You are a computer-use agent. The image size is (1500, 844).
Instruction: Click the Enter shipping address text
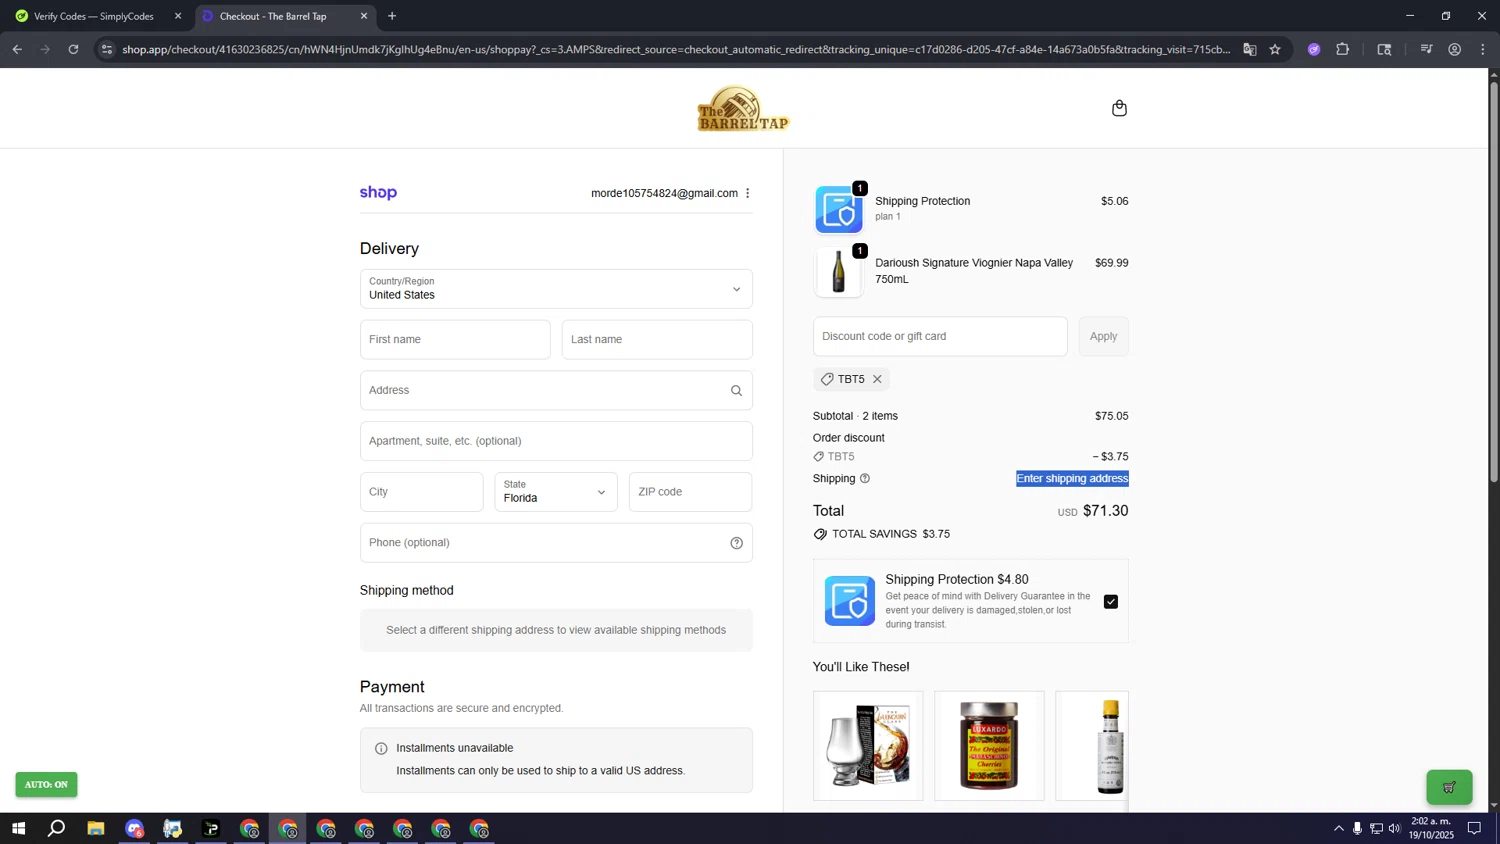point(1072,479)
